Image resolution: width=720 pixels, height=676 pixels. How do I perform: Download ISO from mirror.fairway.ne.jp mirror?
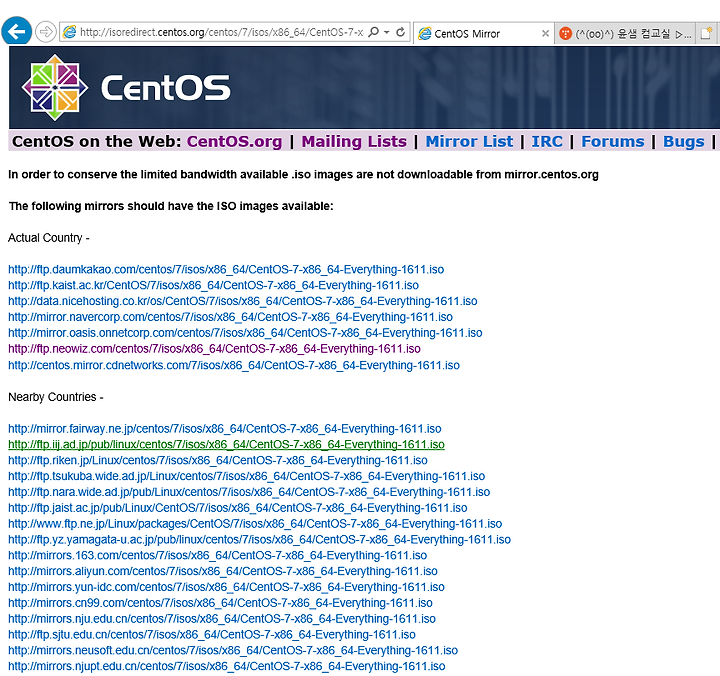(x=225, y=428)
